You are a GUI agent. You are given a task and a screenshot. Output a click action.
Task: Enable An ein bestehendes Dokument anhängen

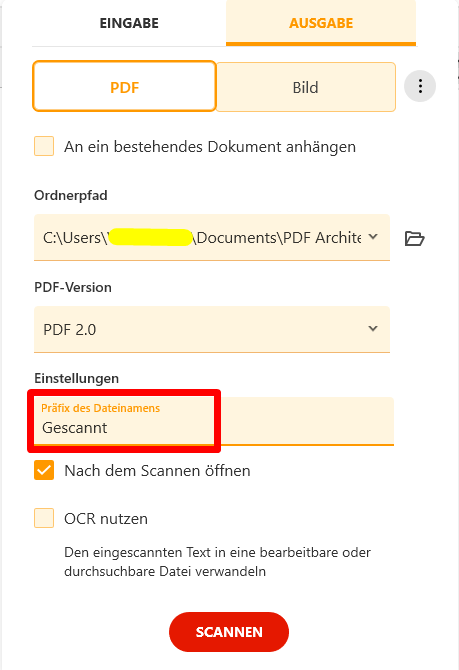click(44, 146)
